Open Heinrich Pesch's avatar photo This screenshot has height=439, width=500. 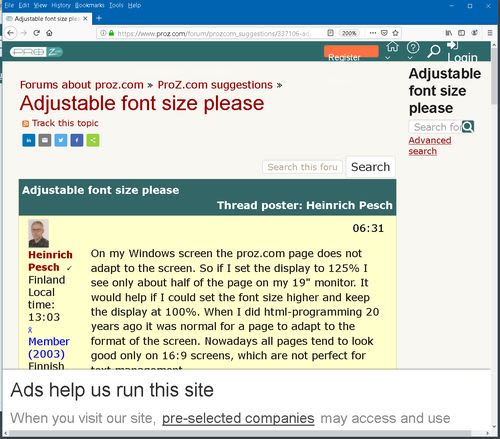38,233
